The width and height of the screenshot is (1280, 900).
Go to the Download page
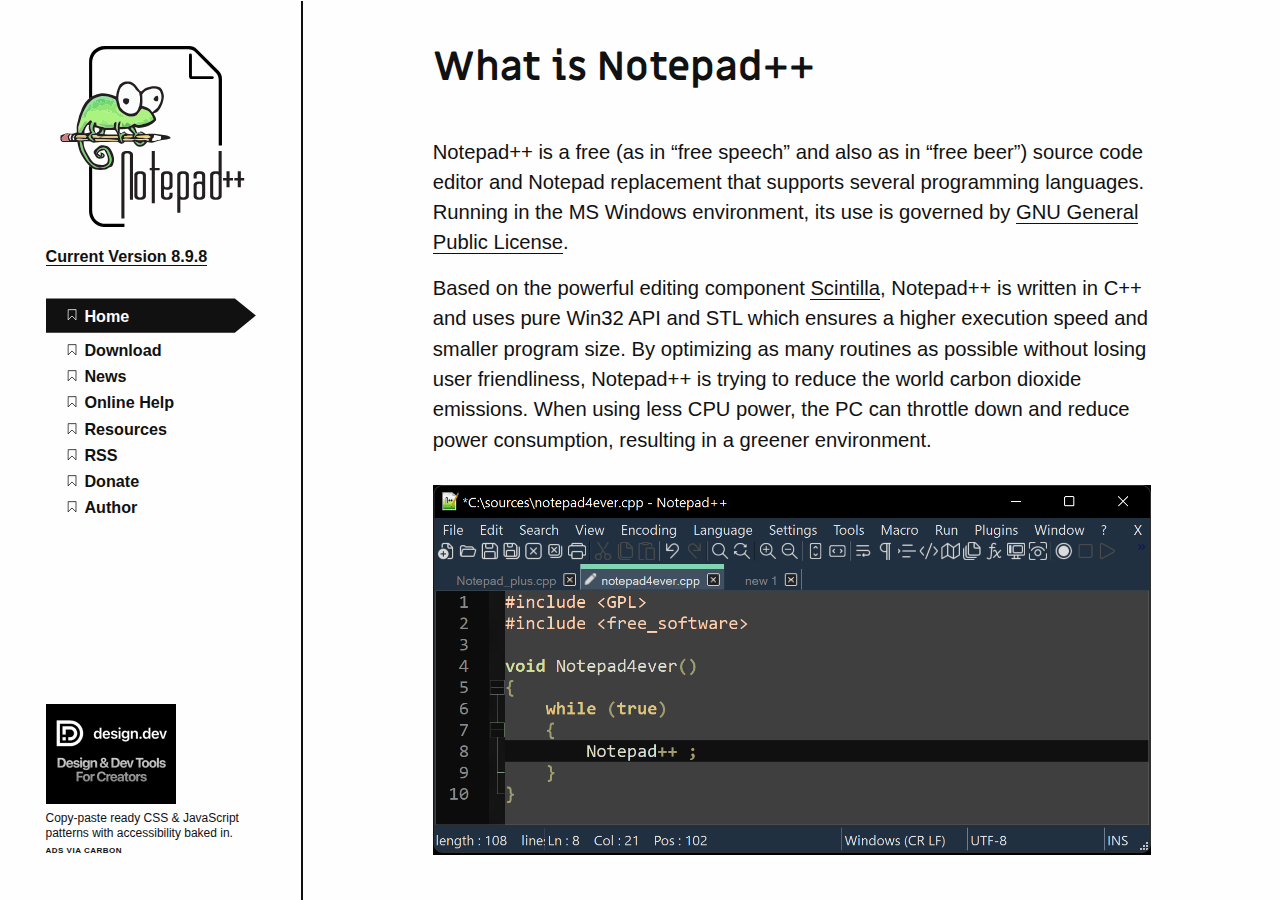click(122, 350)
